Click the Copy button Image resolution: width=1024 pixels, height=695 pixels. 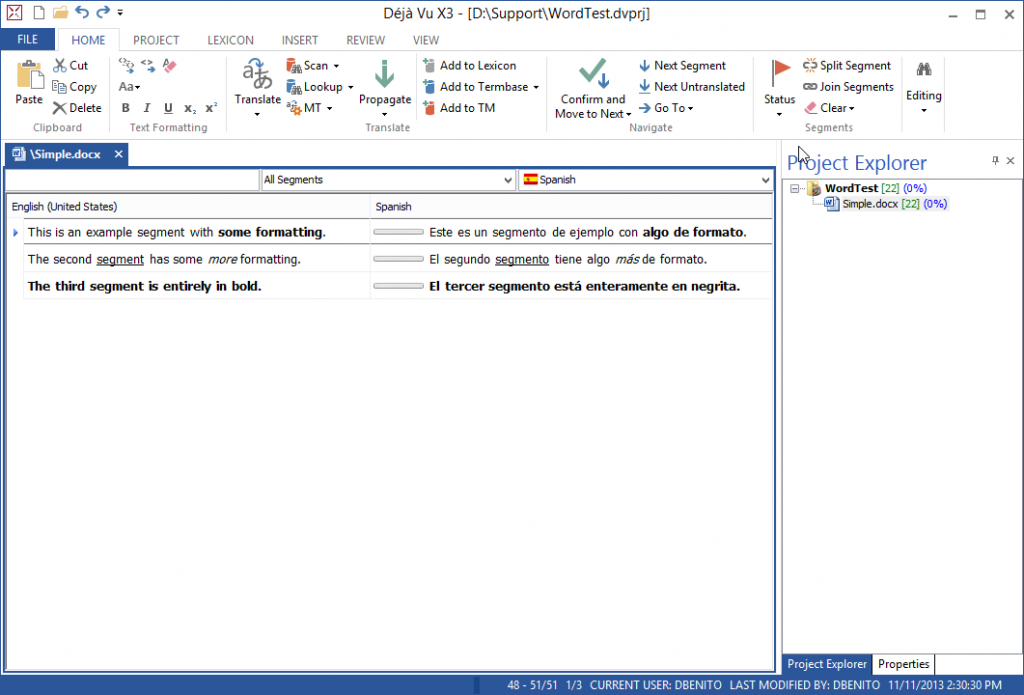(x=74, y=87)
